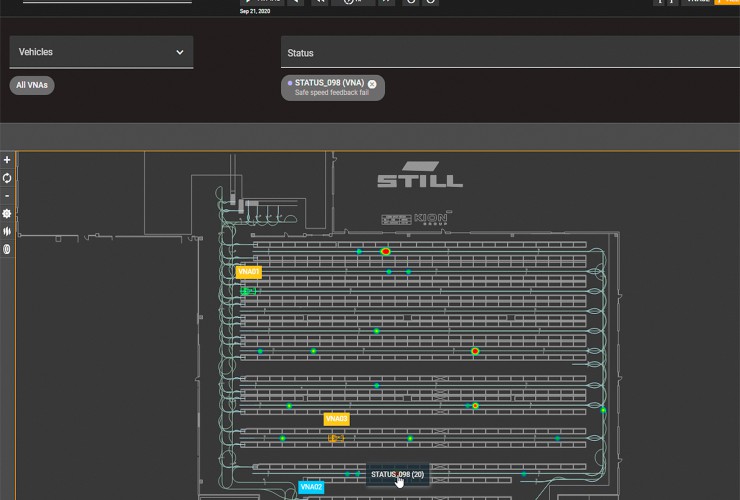Click the bottom oval icon in left toolbar
The width and height of the screenshot is (740, 500).
tap(7, 249)
